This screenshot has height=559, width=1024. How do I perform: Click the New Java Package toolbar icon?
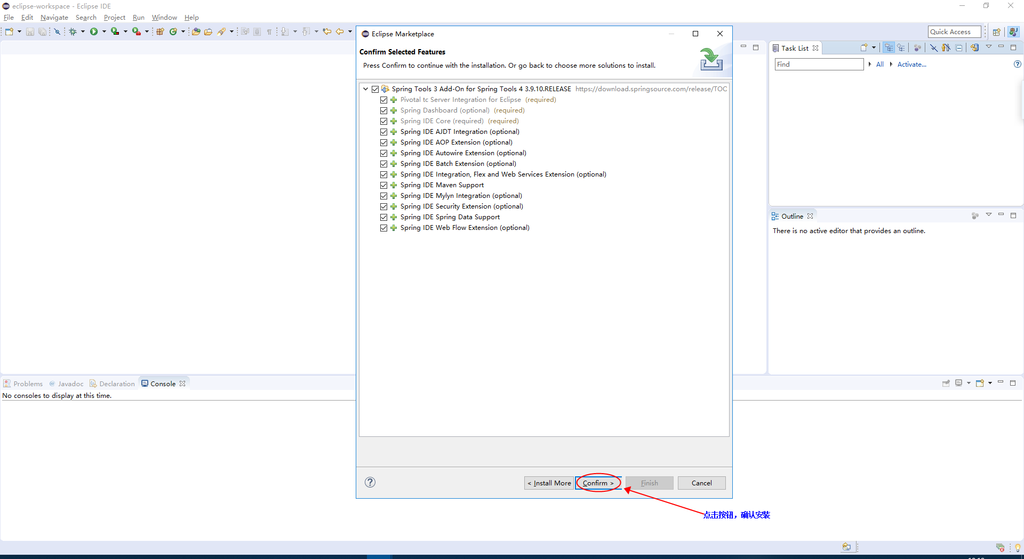160,32
